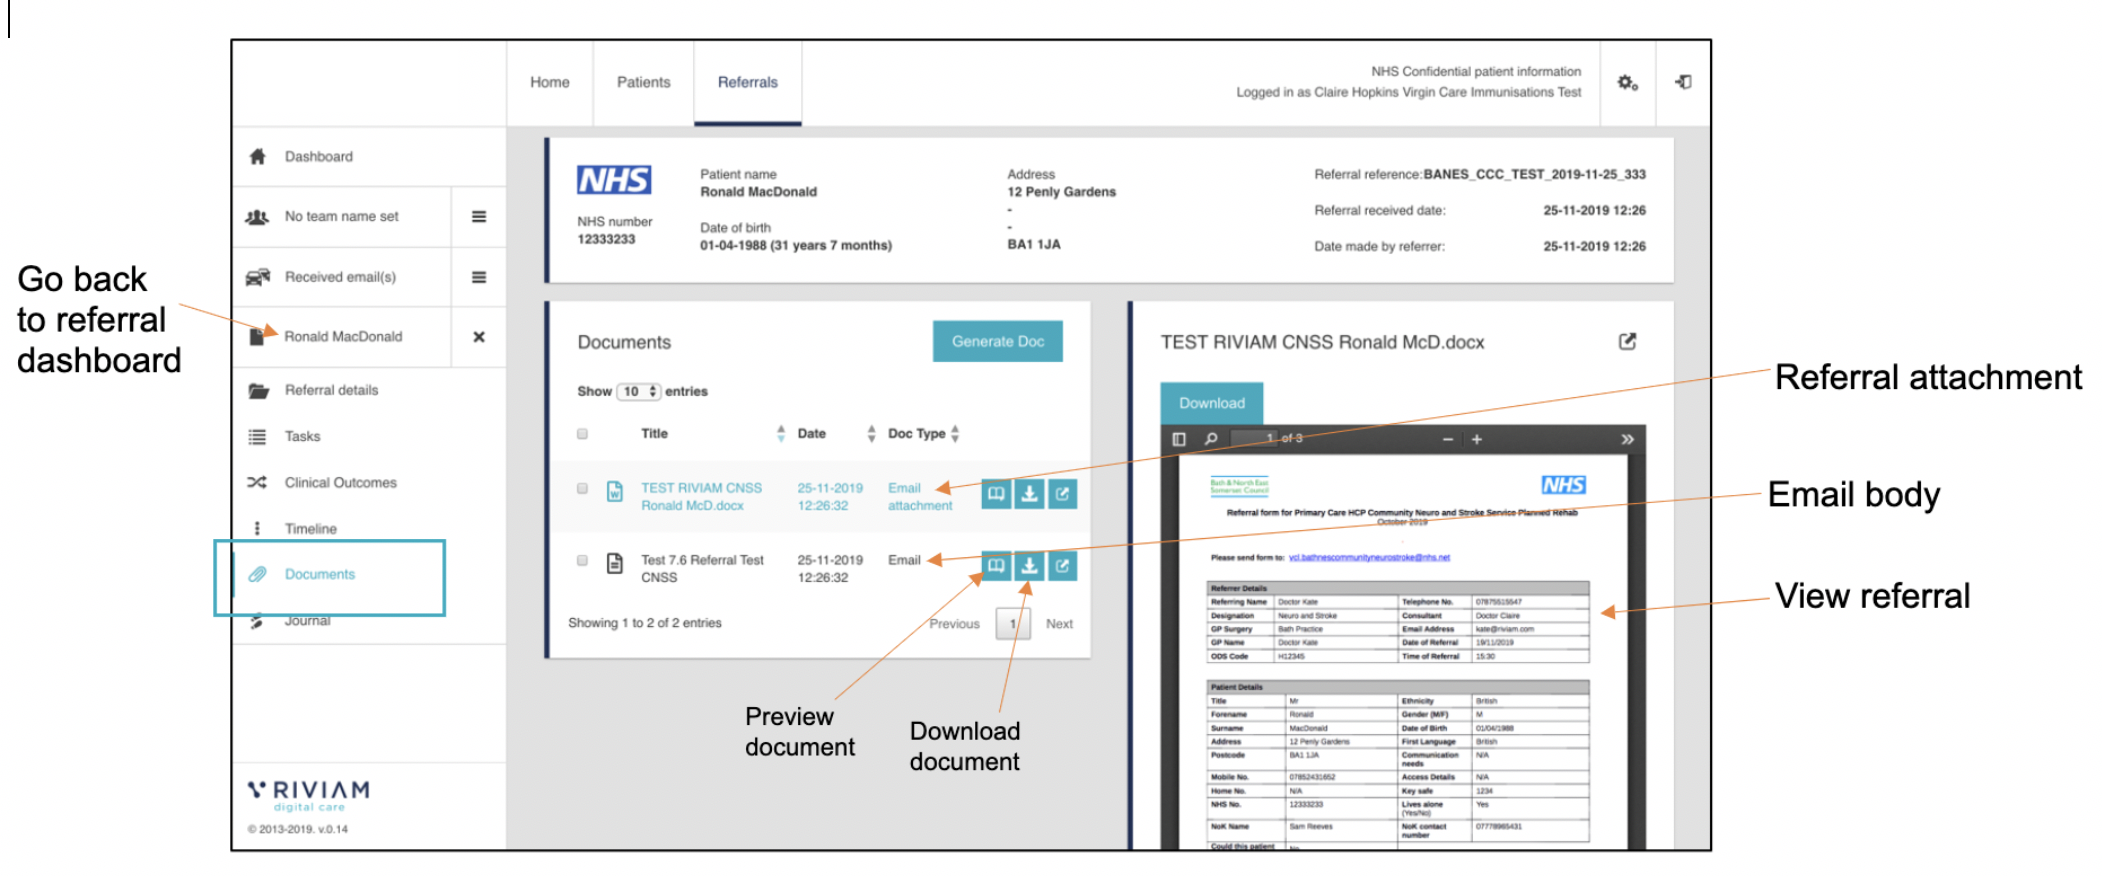
Task: Preview the TEST RIVIAM CNSS document
Action: coord(996,493)
